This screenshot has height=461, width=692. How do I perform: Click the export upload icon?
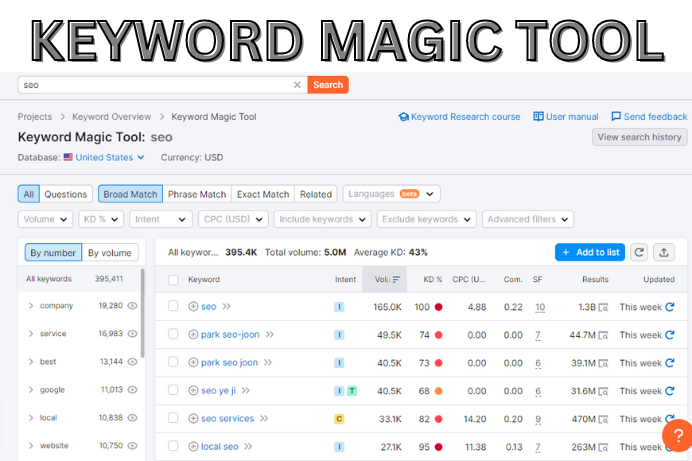click(x=665, y=252)
